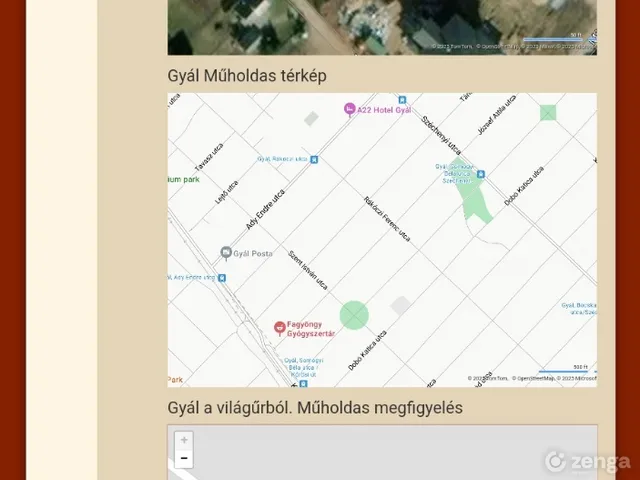Click the satellite image thumbnail above the heading
The image size is (640, 480).
[x=382, y=27]
